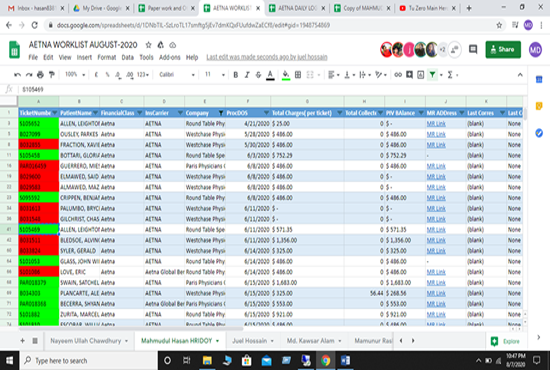
Task: Click Decrease decimal places icon
Action: (118, 75)
